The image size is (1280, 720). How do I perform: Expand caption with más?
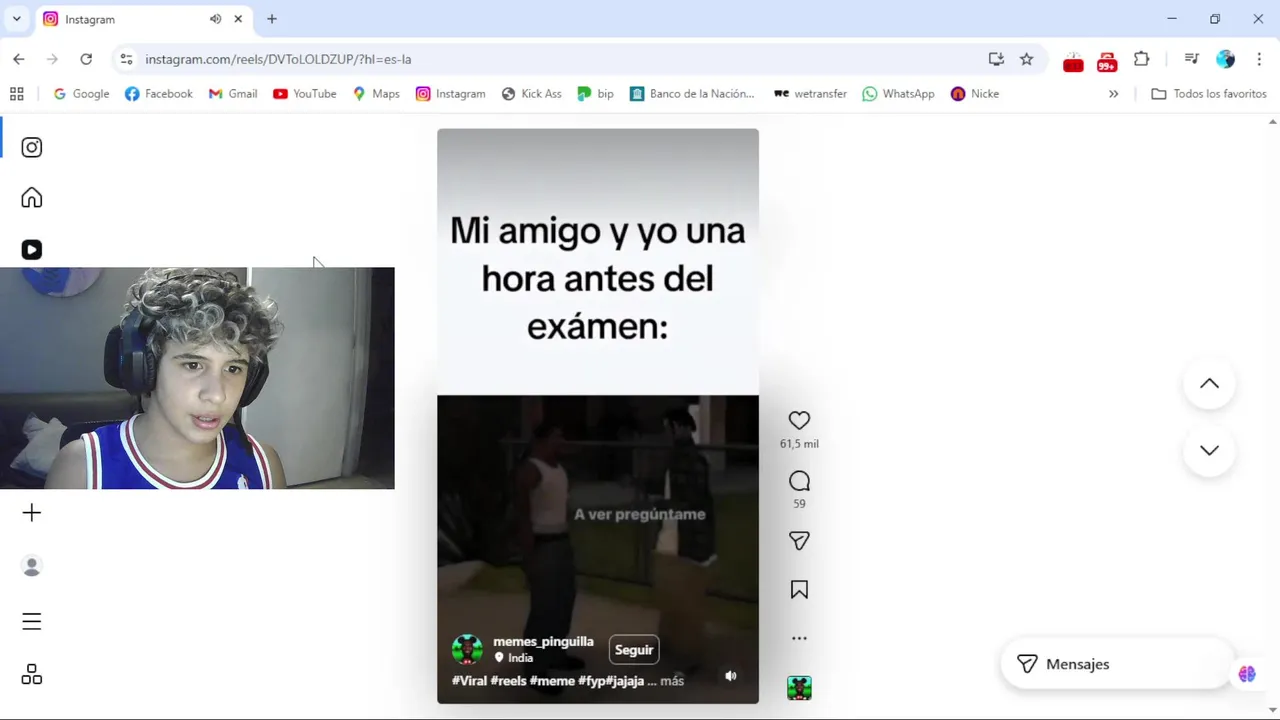click(x=672, y=681)
